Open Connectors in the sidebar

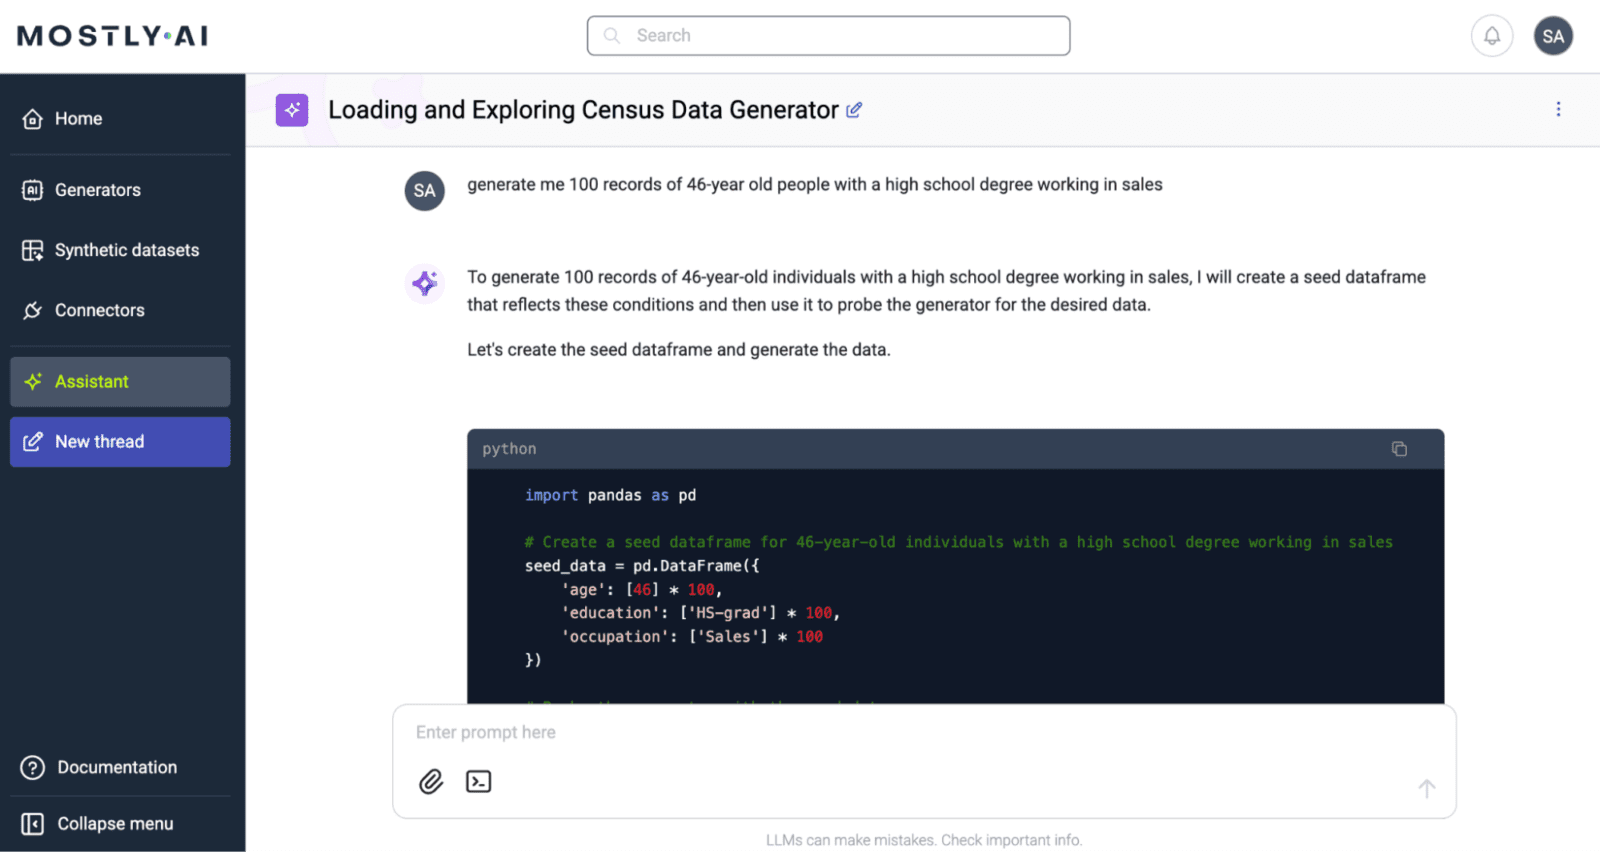(120, 310)
